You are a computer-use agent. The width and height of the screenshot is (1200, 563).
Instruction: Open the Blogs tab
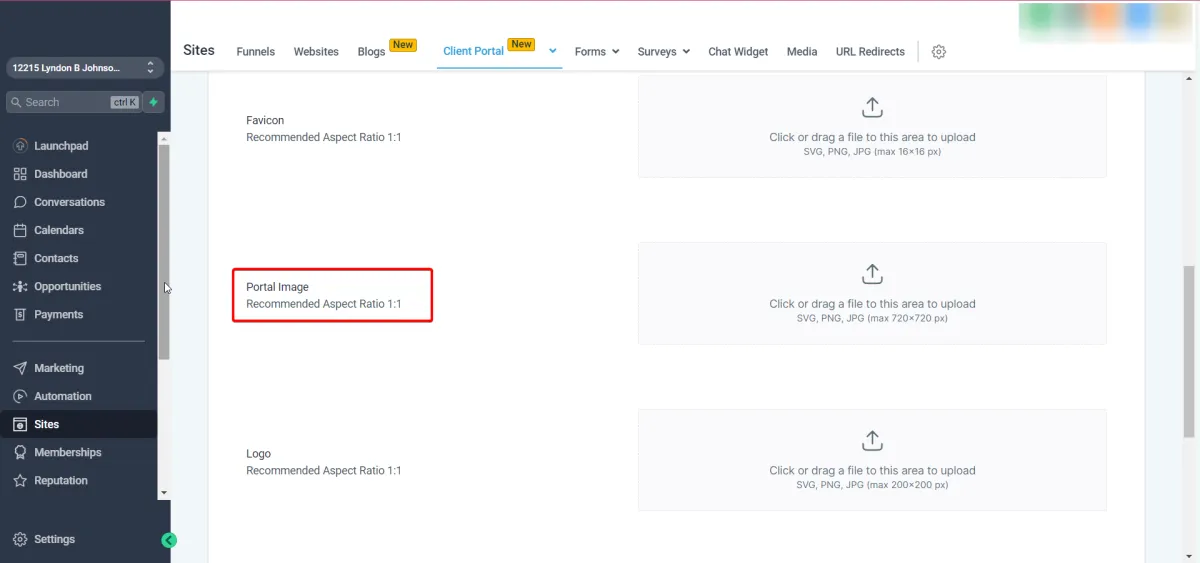[x=371, y=52]
